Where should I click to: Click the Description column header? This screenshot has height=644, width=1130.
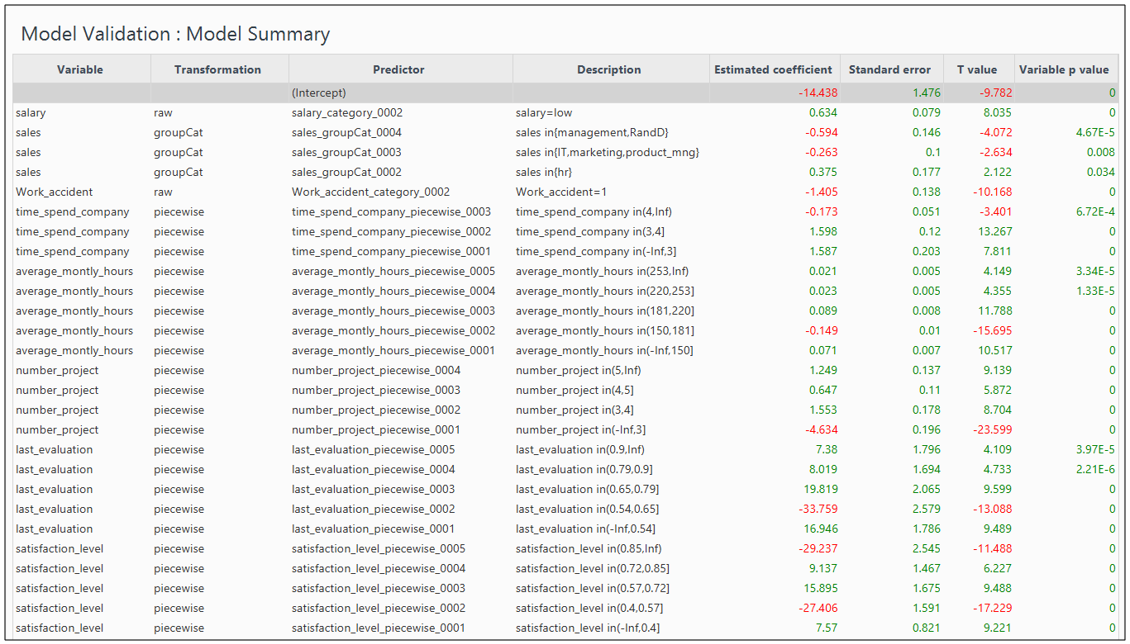point(608,70)
